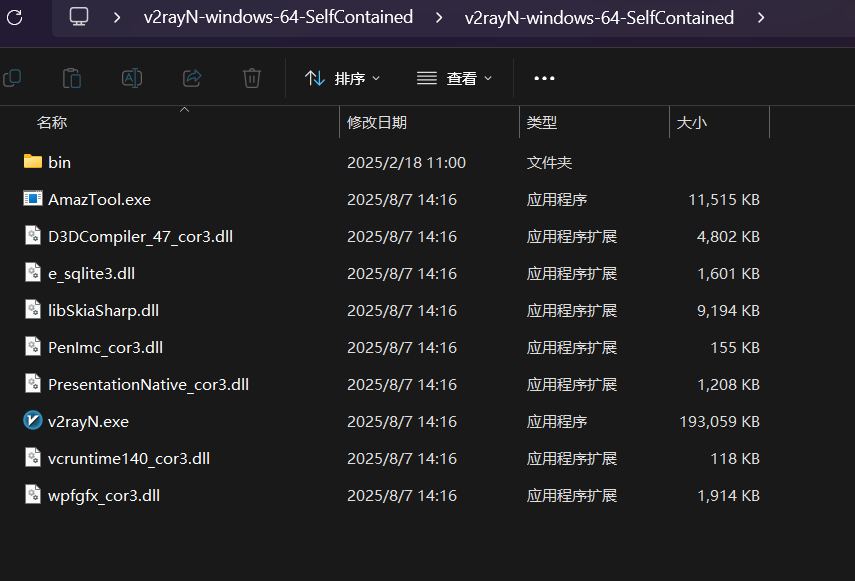
Task: Open the 查看 view dropdown
Action: pos(455,78)
